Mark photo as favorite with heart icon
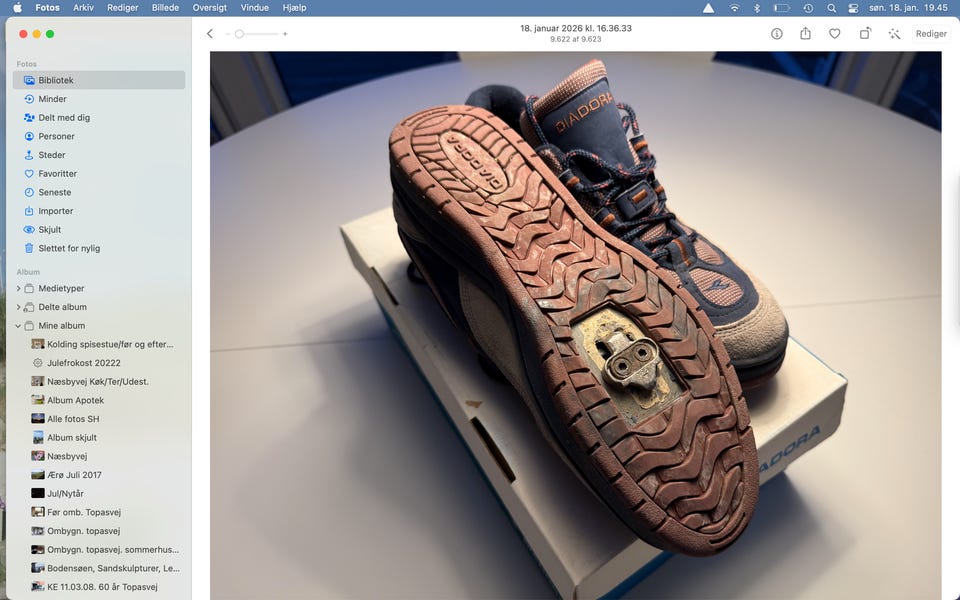Screen dimensions: 960x600 834,34
